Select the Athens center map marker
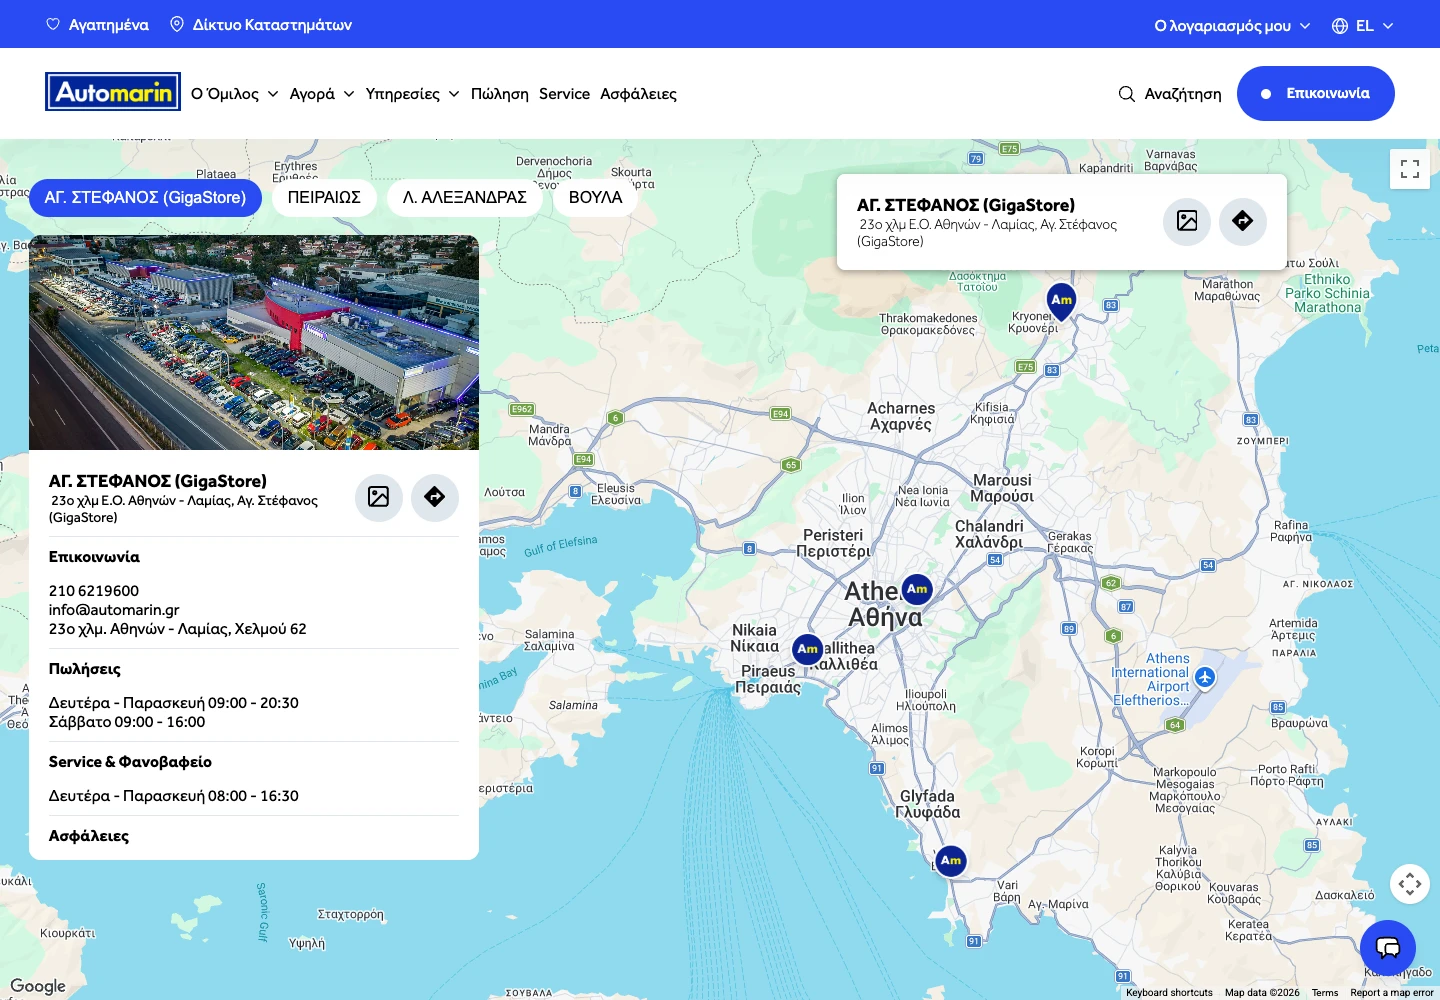The height and width of the screenshot is (1000, 1440). pos(917,590)
